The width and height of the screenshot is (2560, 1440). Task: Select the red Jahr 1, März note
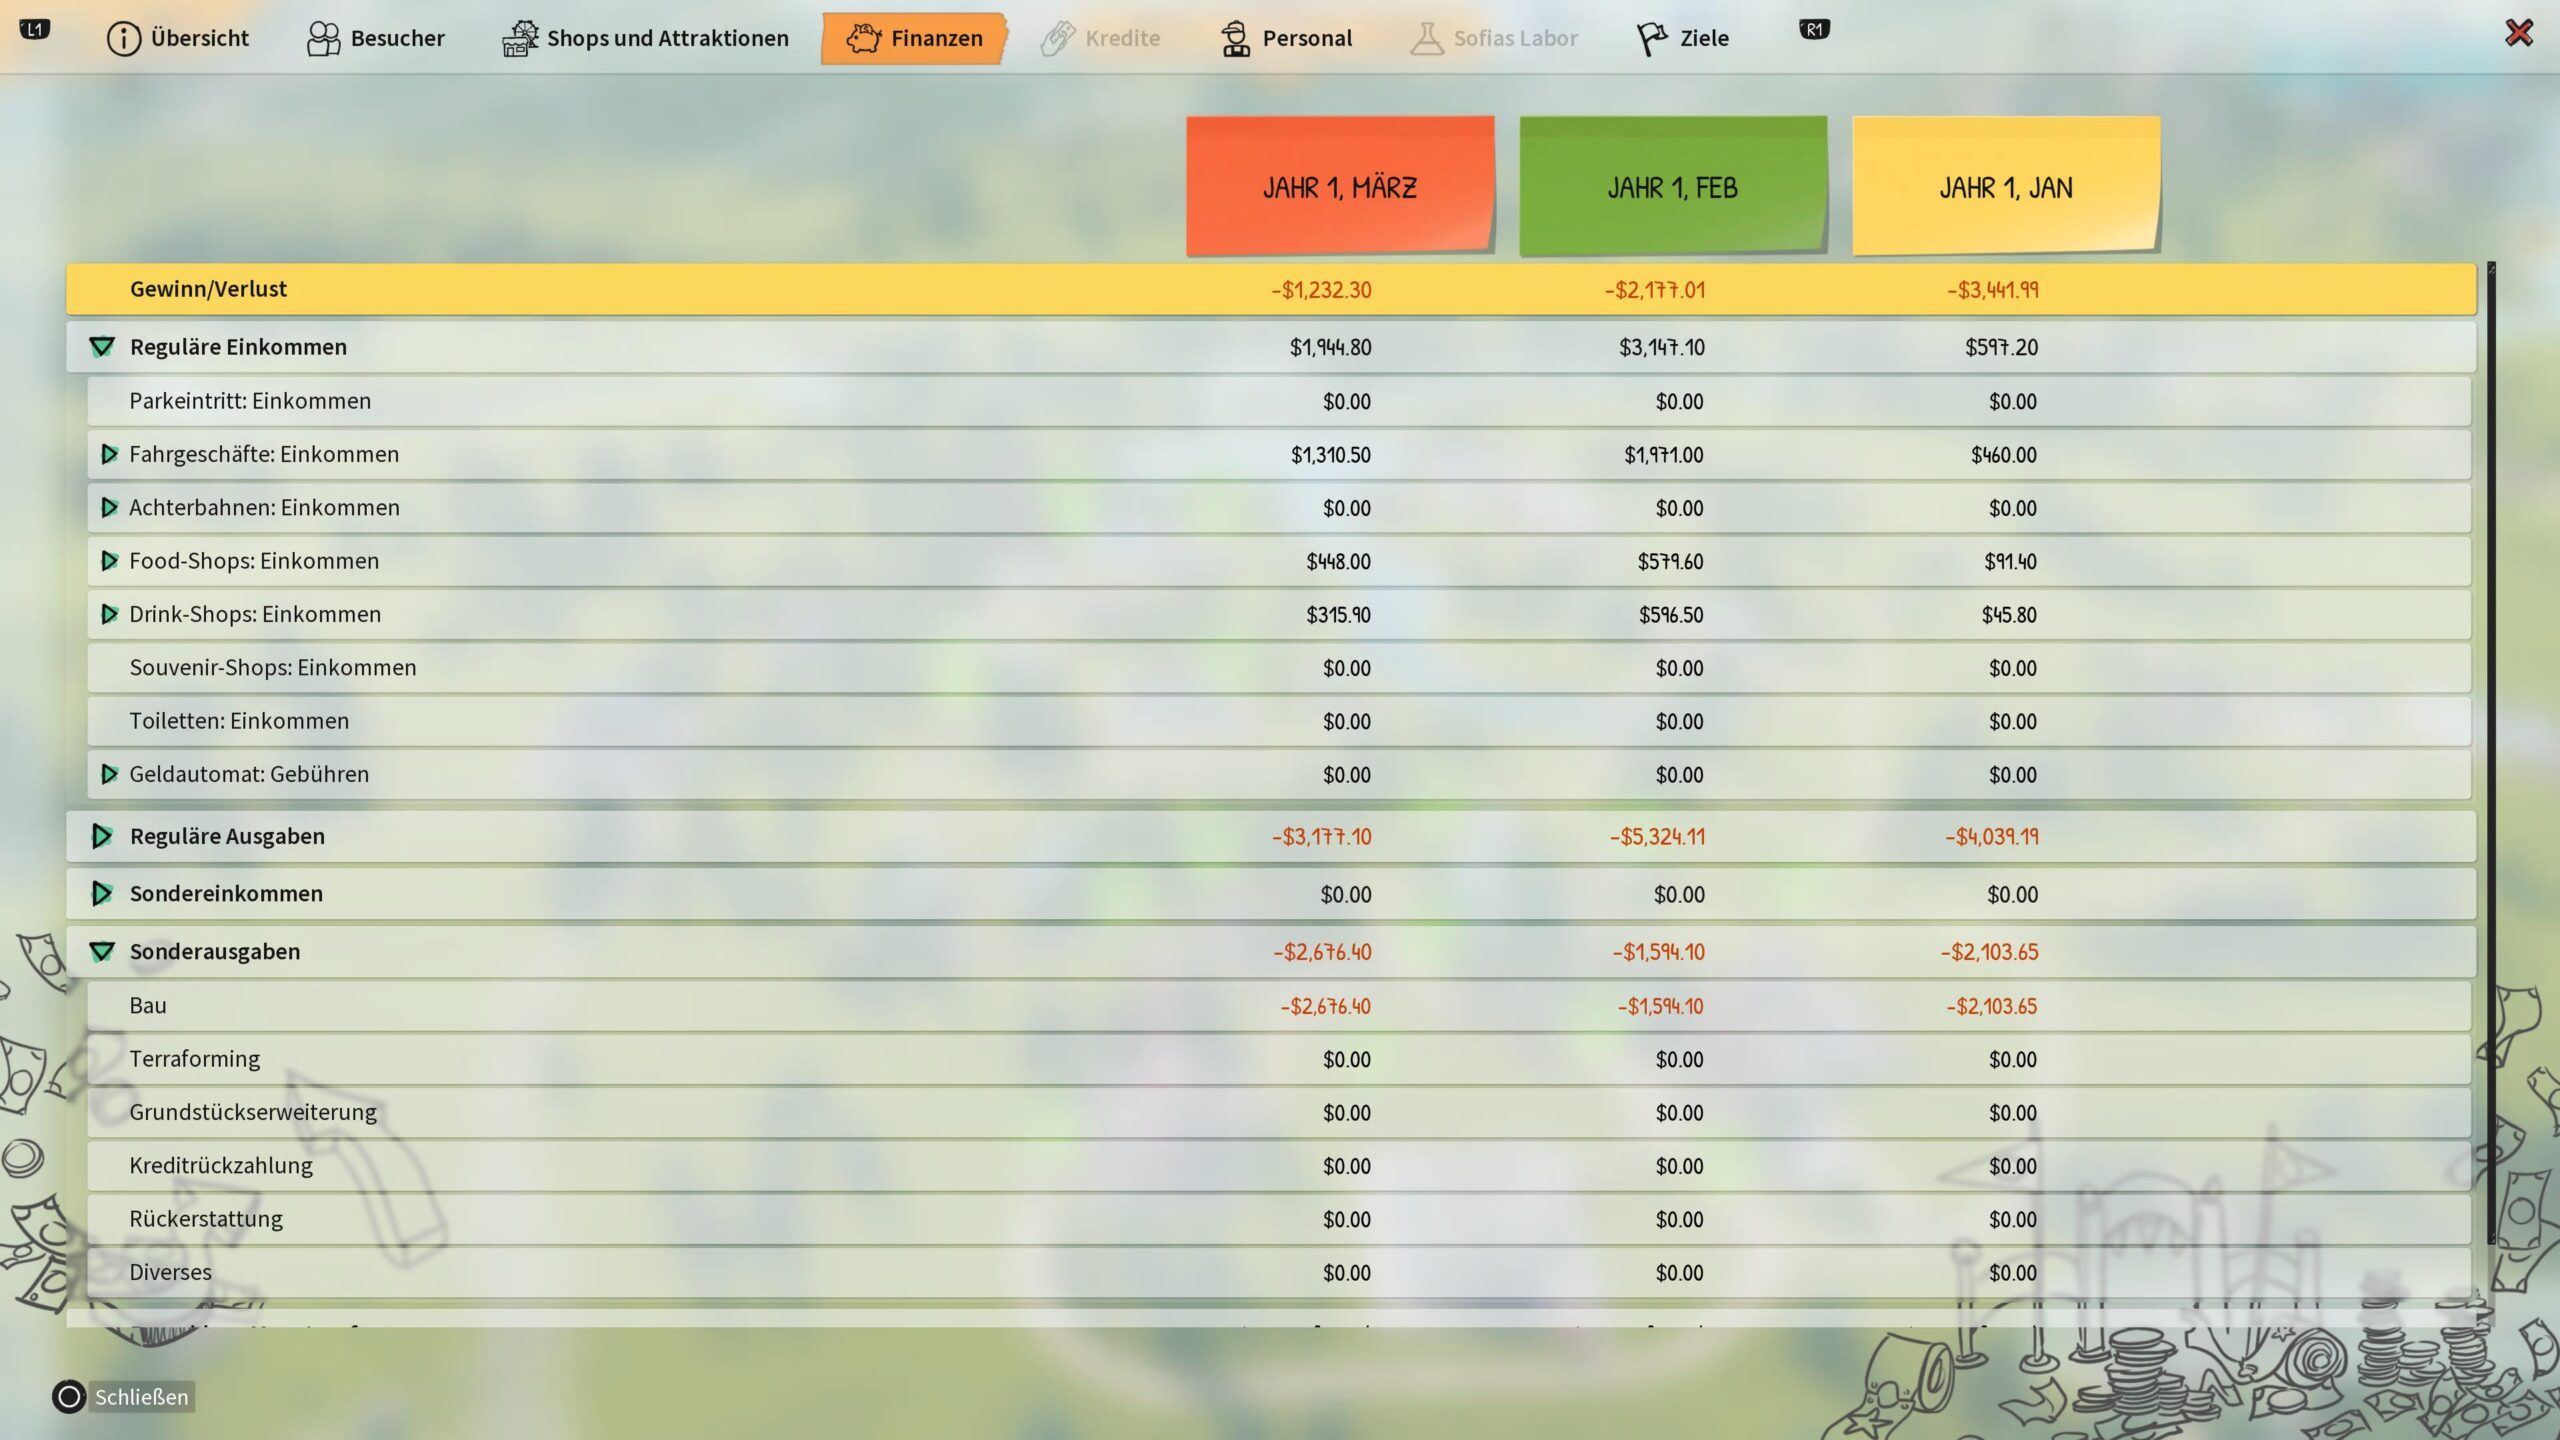pos(1339,187)
